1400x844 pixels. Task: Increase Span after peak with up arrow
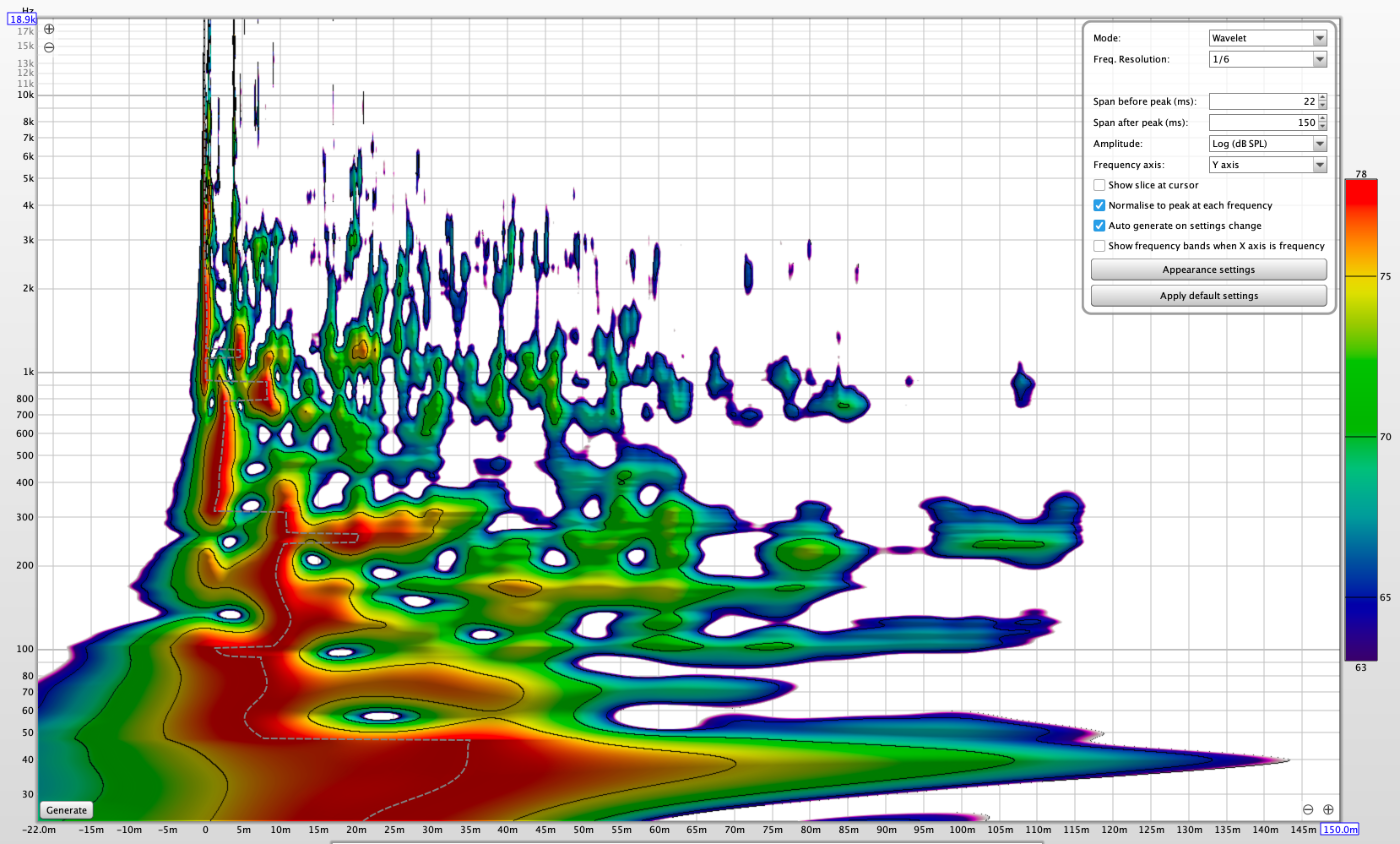click(1322, 118)
